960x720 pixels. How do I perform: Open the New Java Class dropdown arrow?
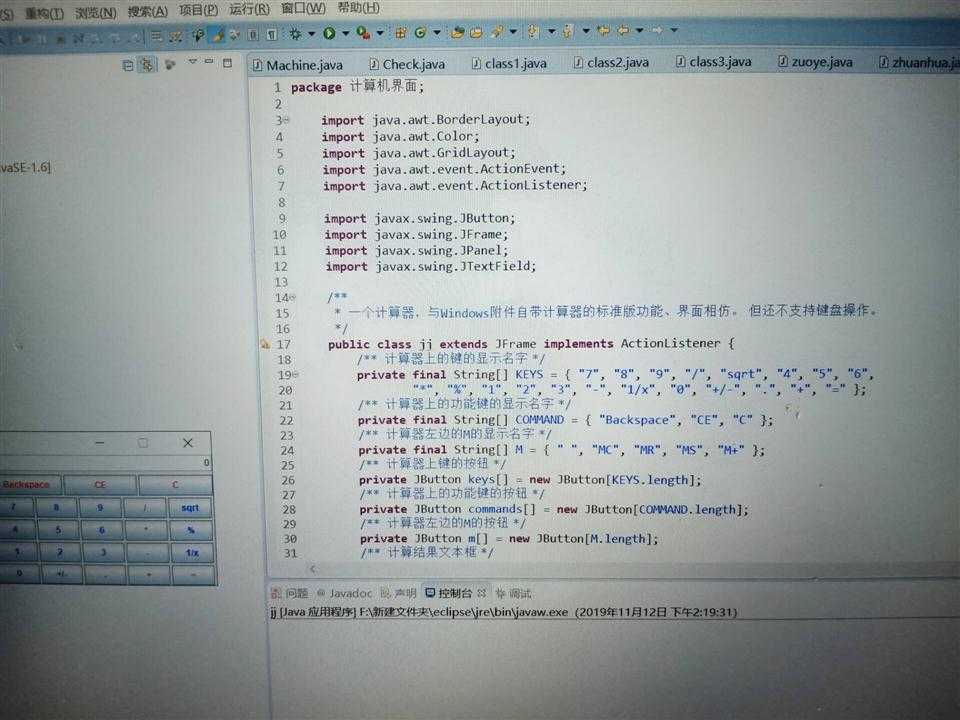tap(437, 32)
